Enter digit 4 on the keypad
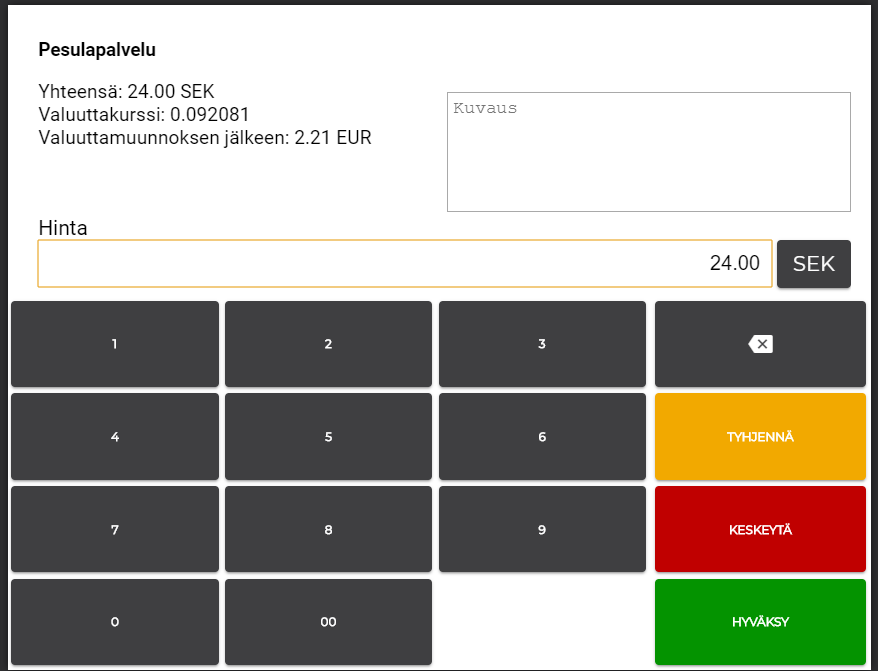This screenshot has height=671, width=878. click(x=114, y=437)
